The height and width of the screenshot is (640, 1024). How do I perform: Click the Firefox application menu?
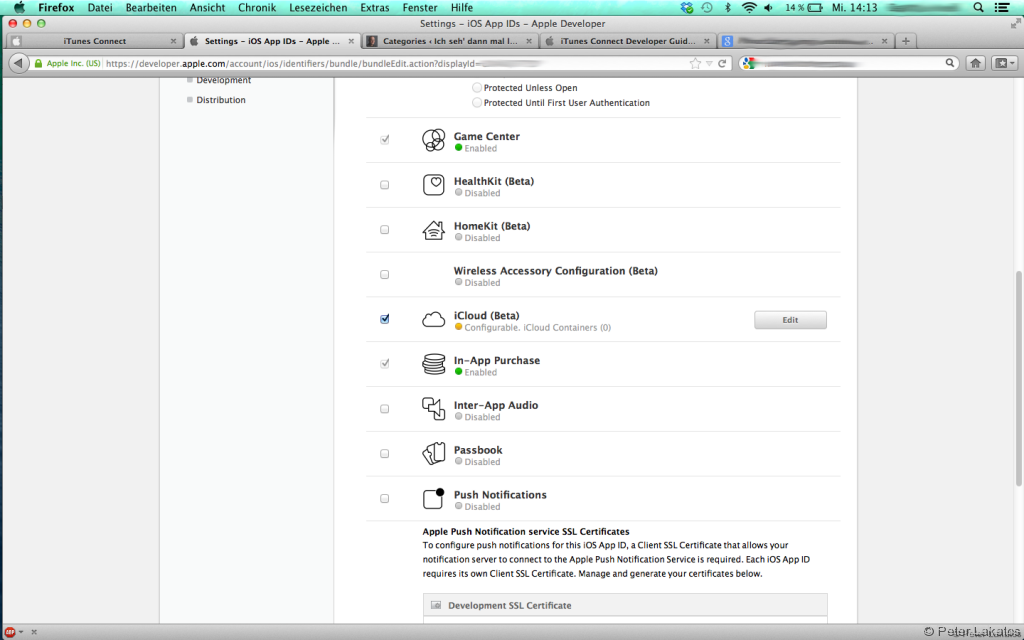pyautogui.click(x=56, y=8)
